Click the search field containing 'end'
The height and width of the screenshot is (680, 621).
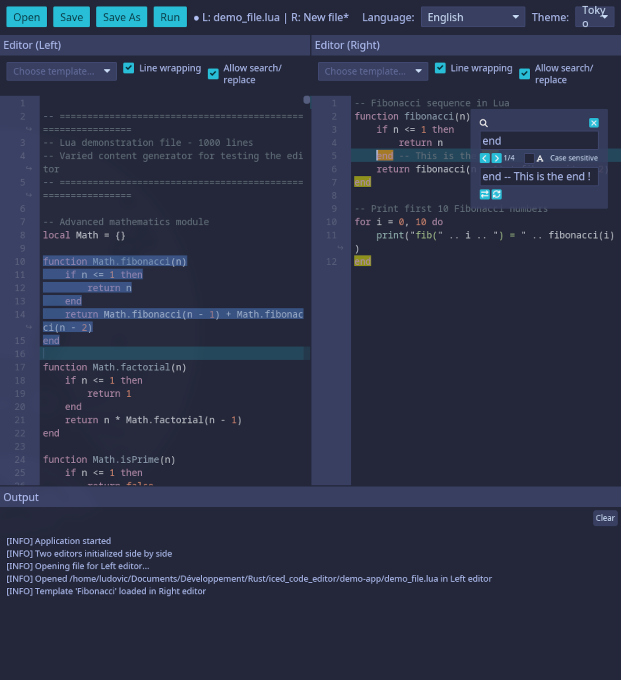coord(539,141)
